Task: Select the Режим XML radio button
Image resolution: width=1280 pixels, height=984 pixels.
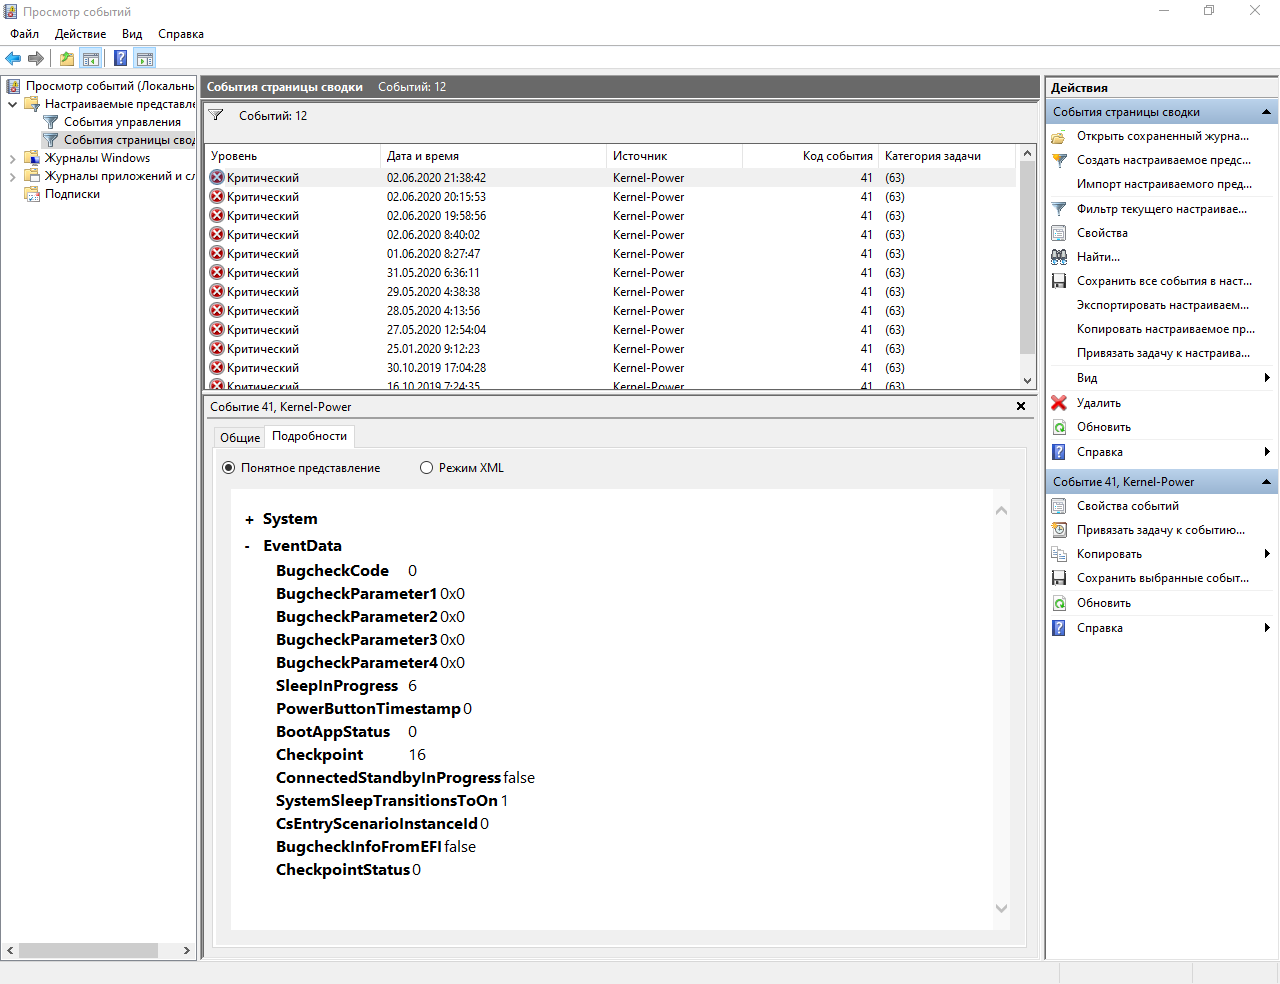Action: (x=426, y=468)
